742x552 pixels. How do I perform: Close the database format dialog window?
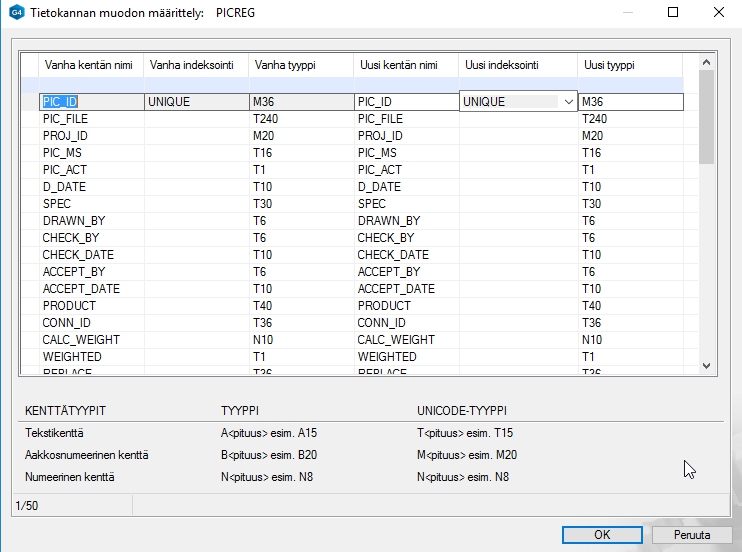coord(719,13)
